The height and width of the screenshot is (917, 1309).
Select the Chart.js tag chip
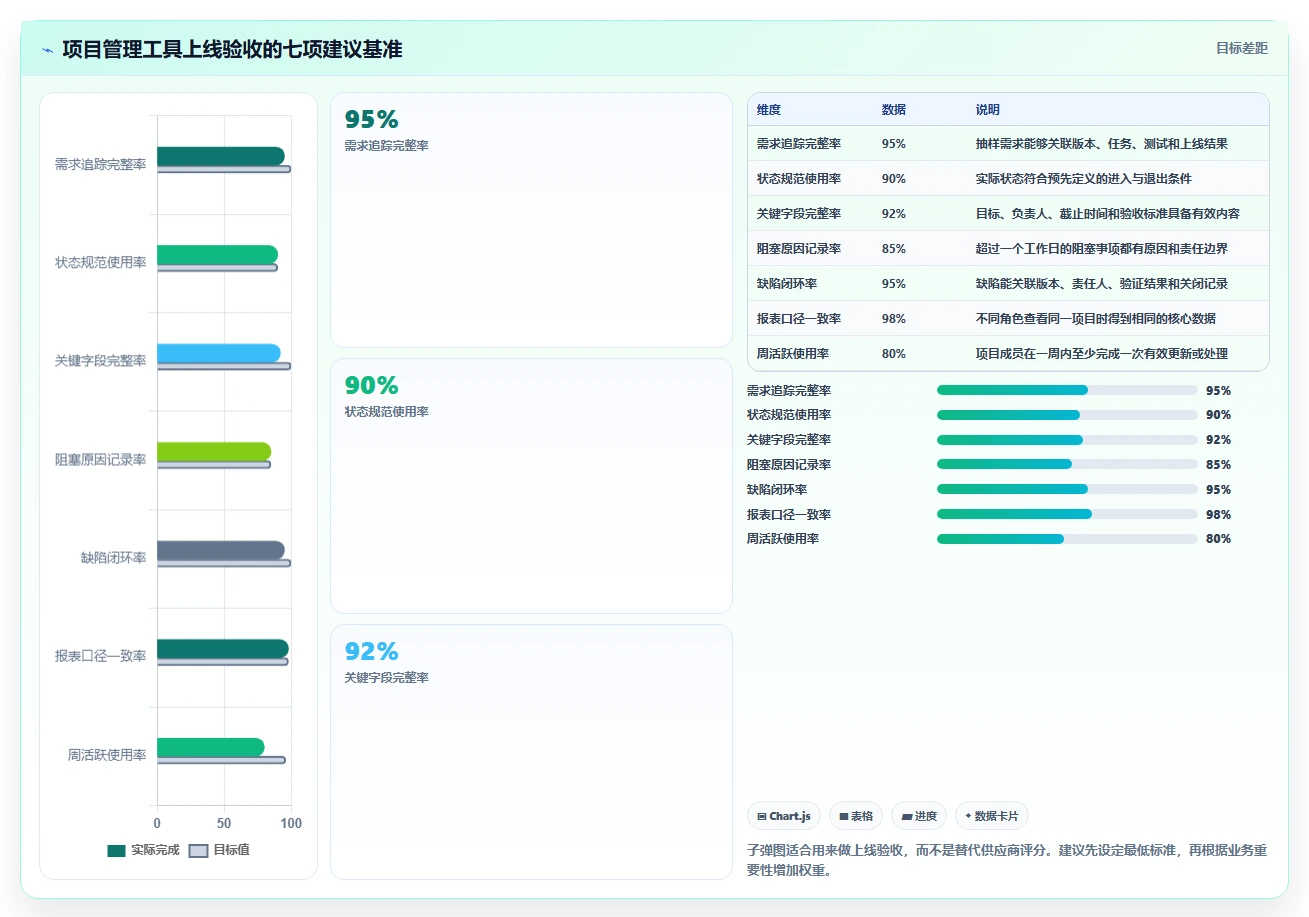pyautogui.click(x=783, y=816)
